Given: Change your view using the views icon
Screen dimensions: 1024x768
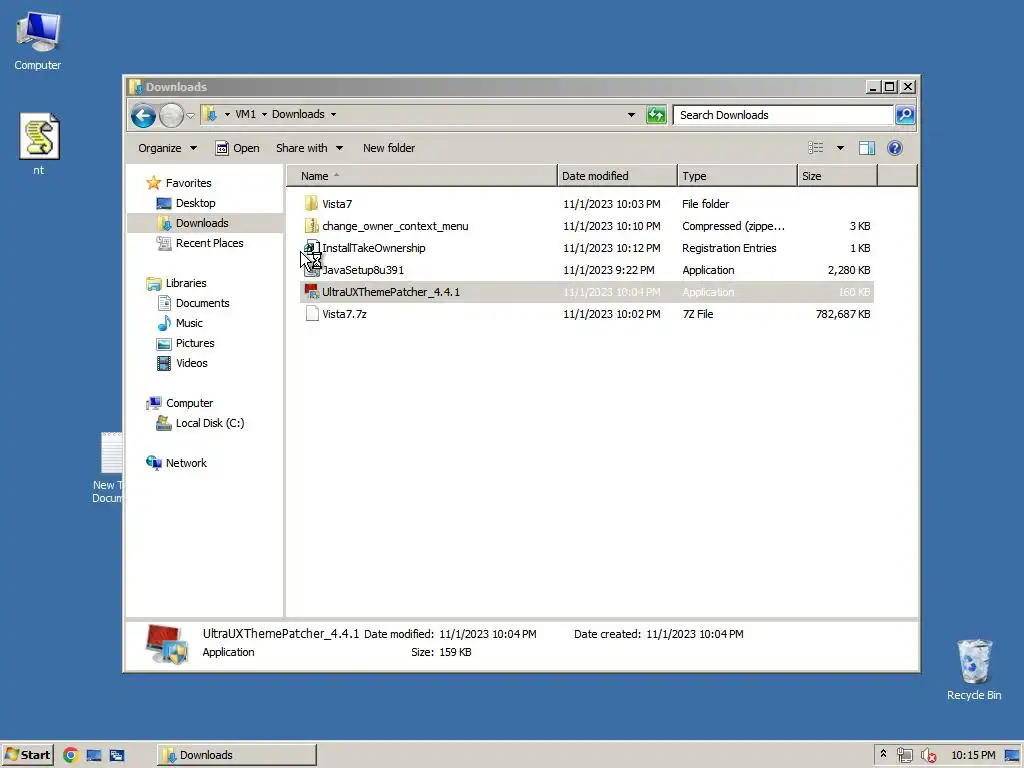Looking at the screenshot, I should pos(816,148).
